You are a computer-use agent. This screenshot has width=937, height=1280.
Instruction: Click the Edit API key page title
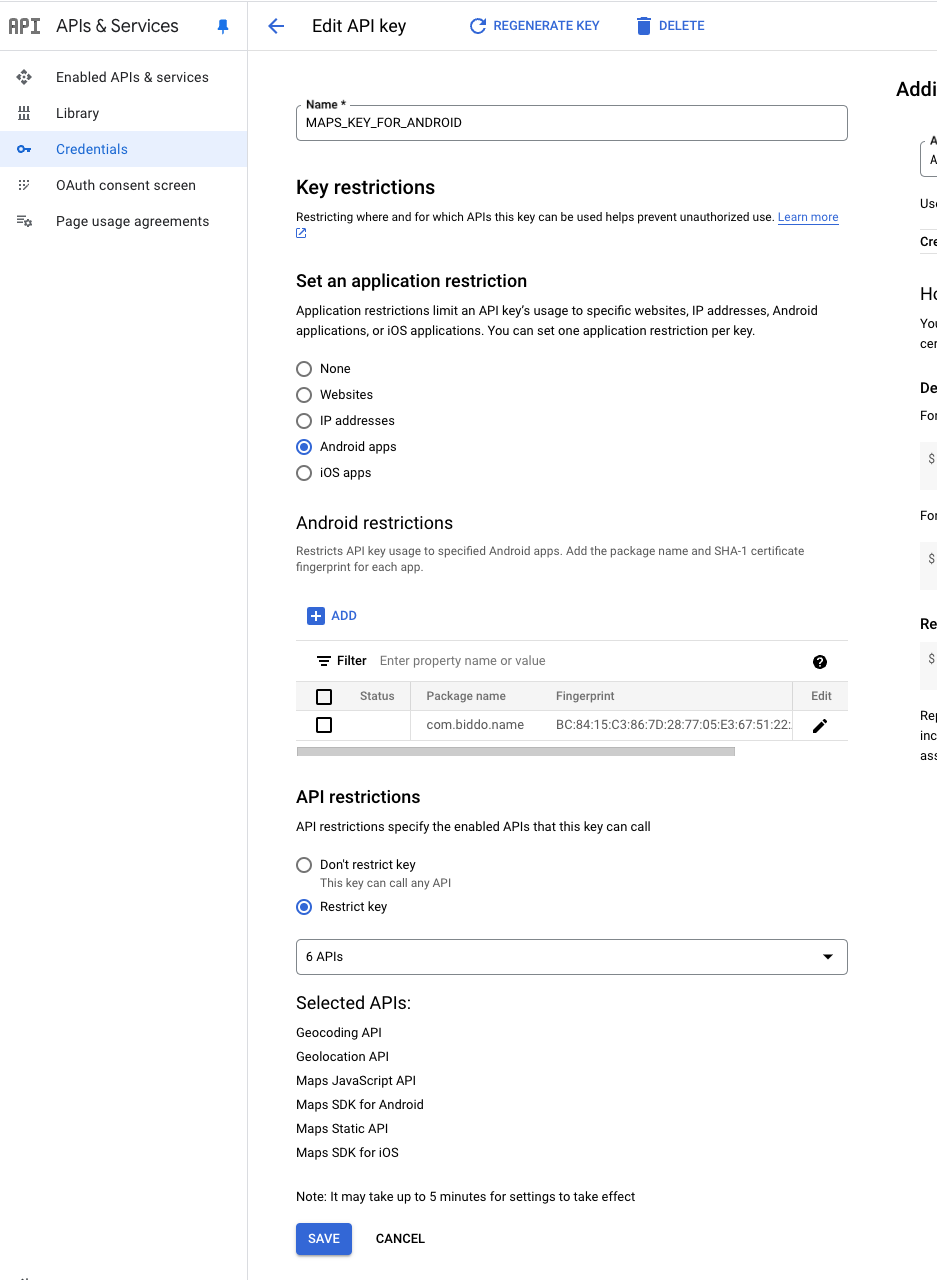[359, 26]
